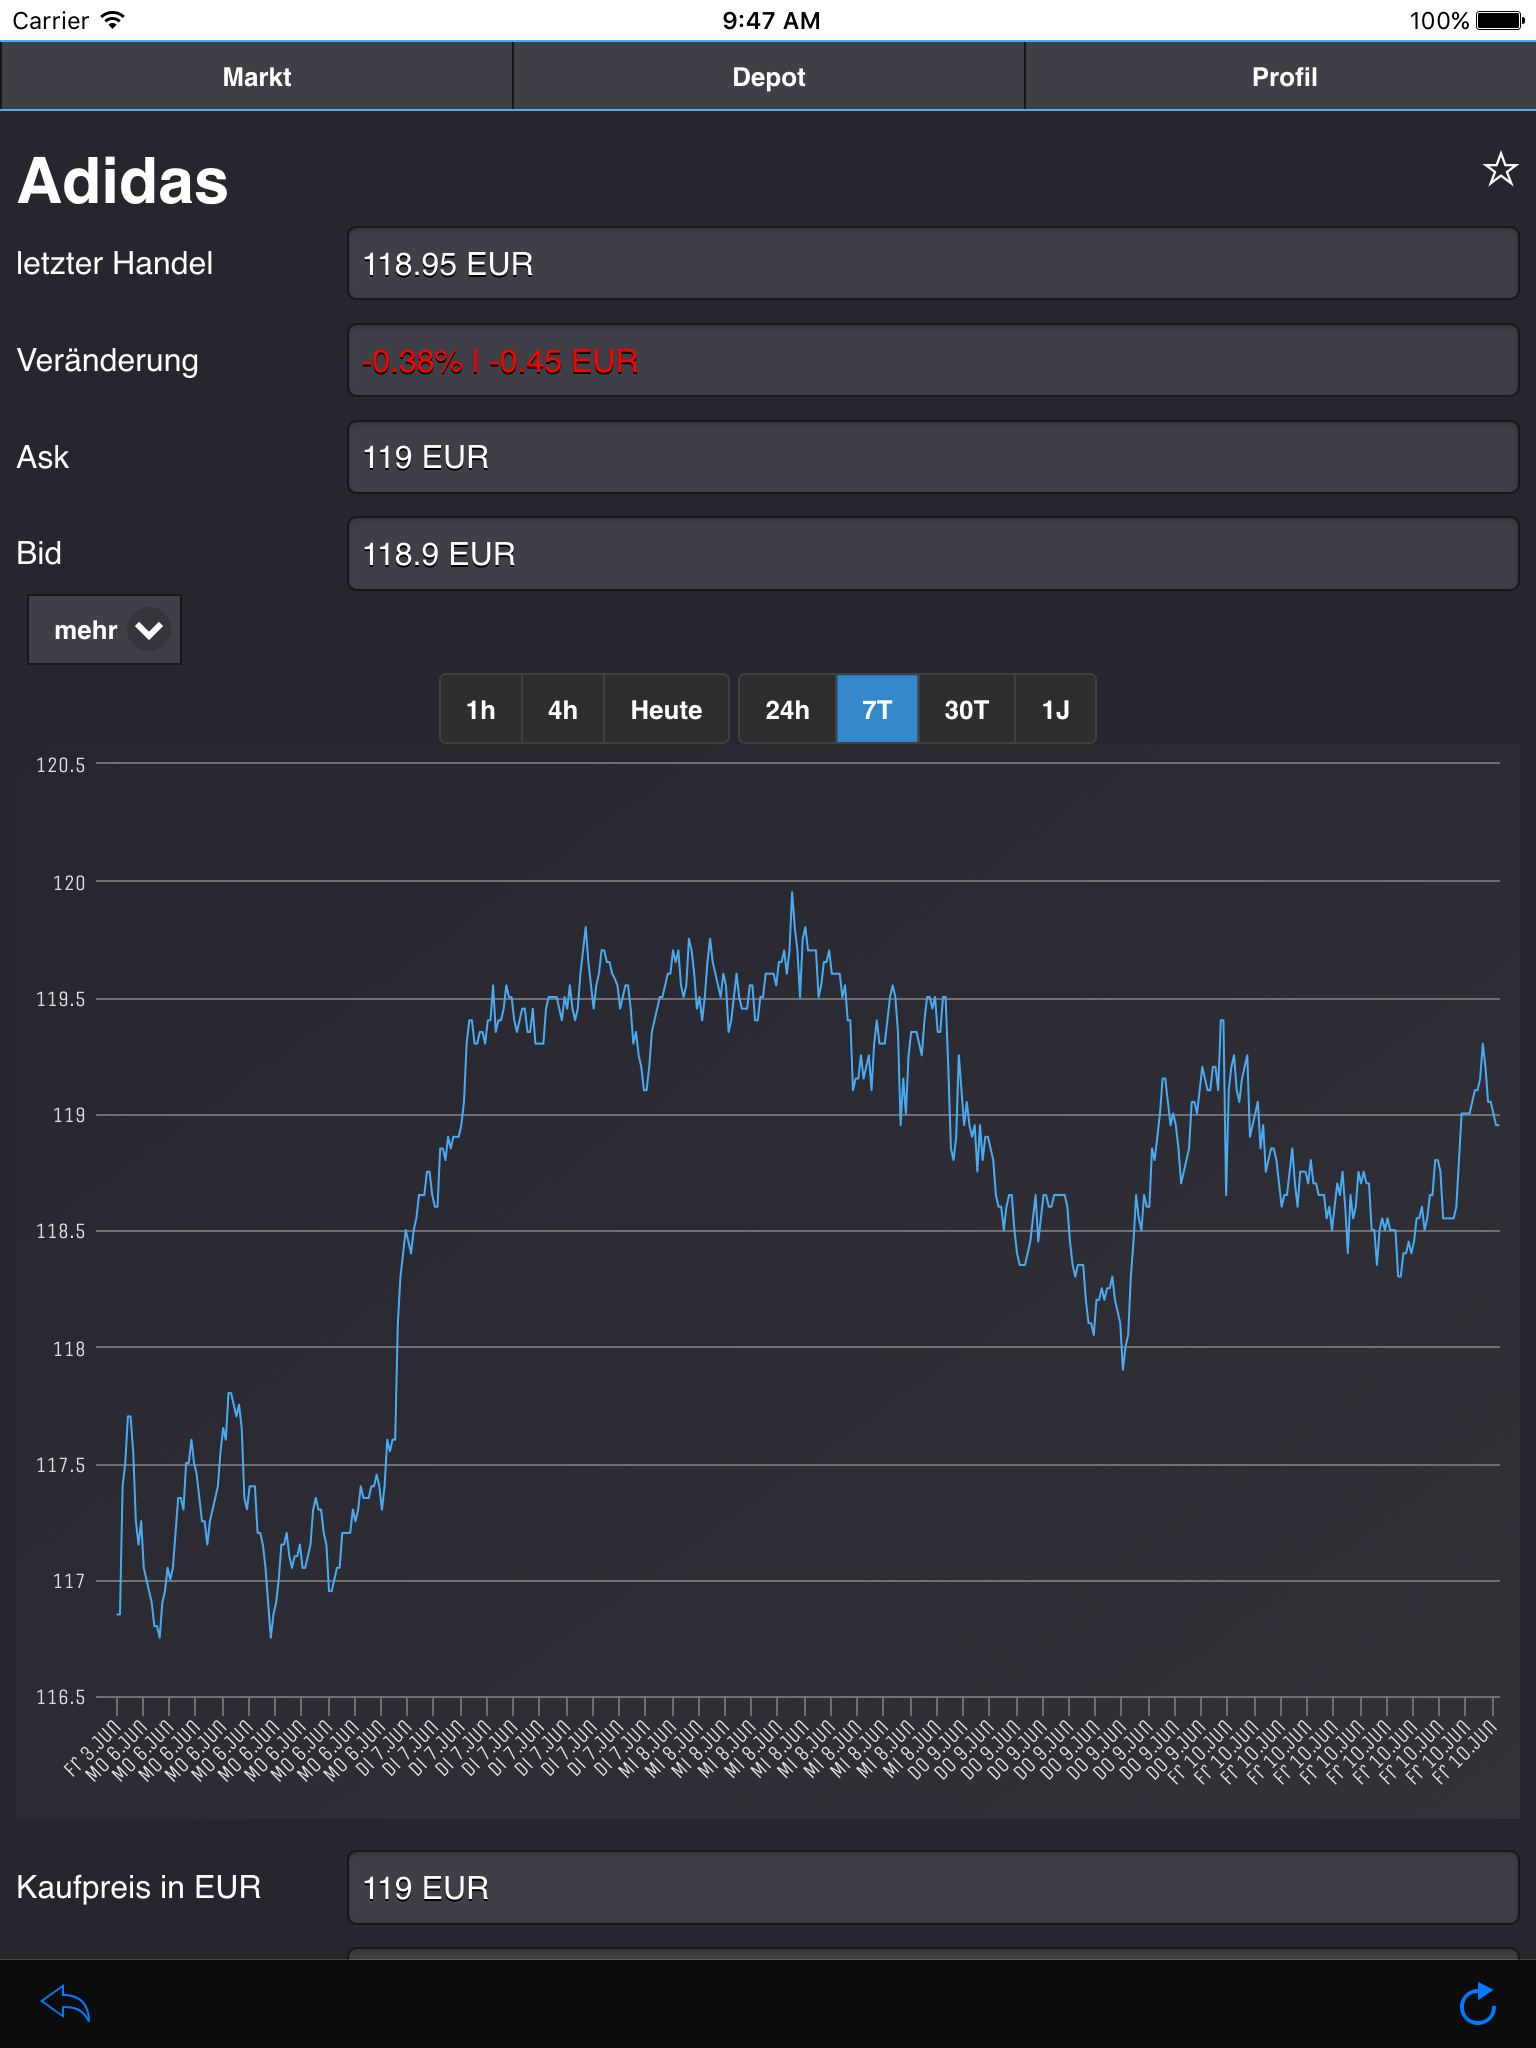This screenshot has width=1536, height=2048.
Task: Tap the back arrow icon
Action: coord(66,2003)
